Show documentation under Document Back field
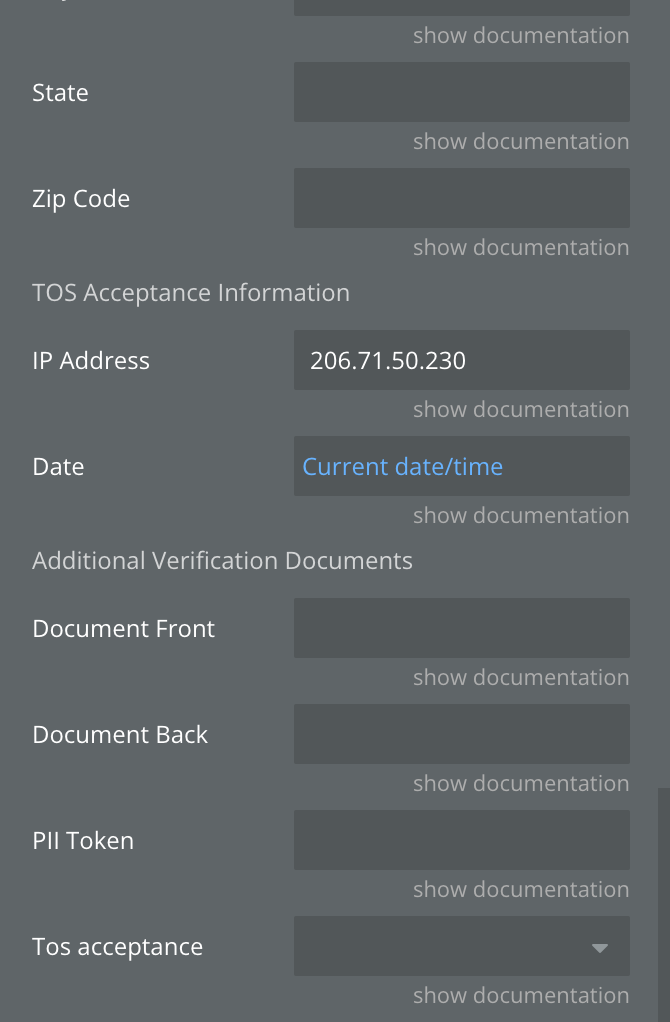 521,783
